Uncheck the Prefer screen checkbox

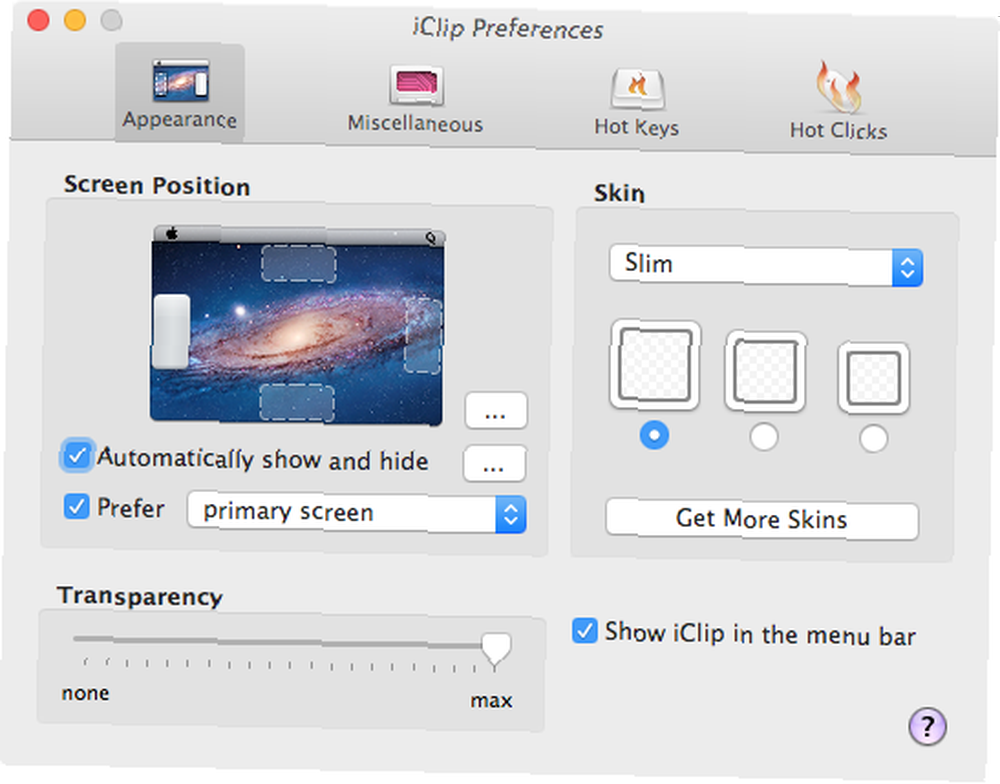click(x=77, y=507)
